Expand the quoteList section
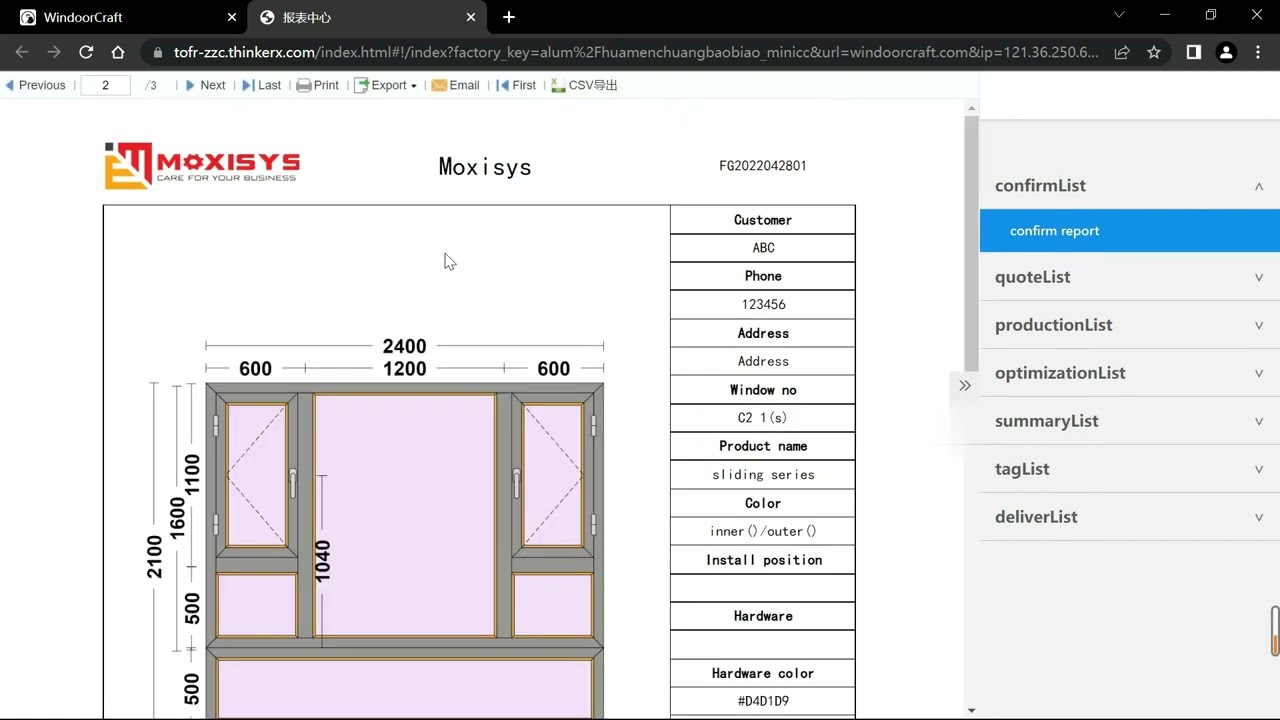 pos(1130,277)
